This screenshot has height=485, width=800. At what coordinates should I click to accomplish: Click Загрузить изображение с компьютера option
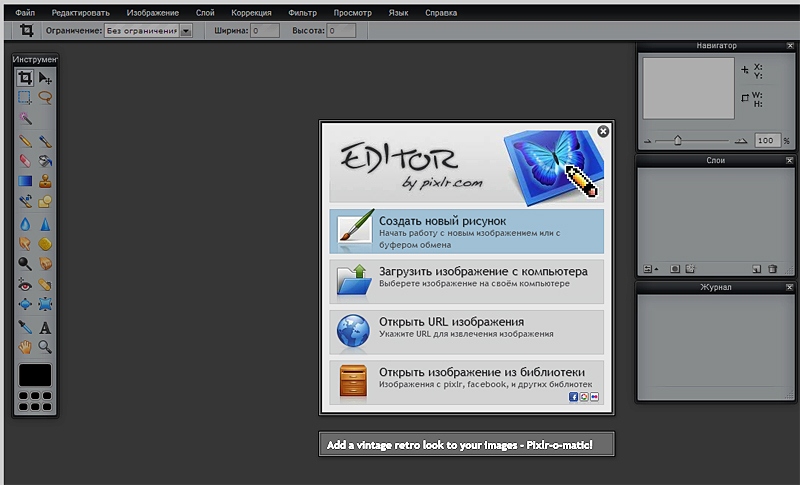466,282
